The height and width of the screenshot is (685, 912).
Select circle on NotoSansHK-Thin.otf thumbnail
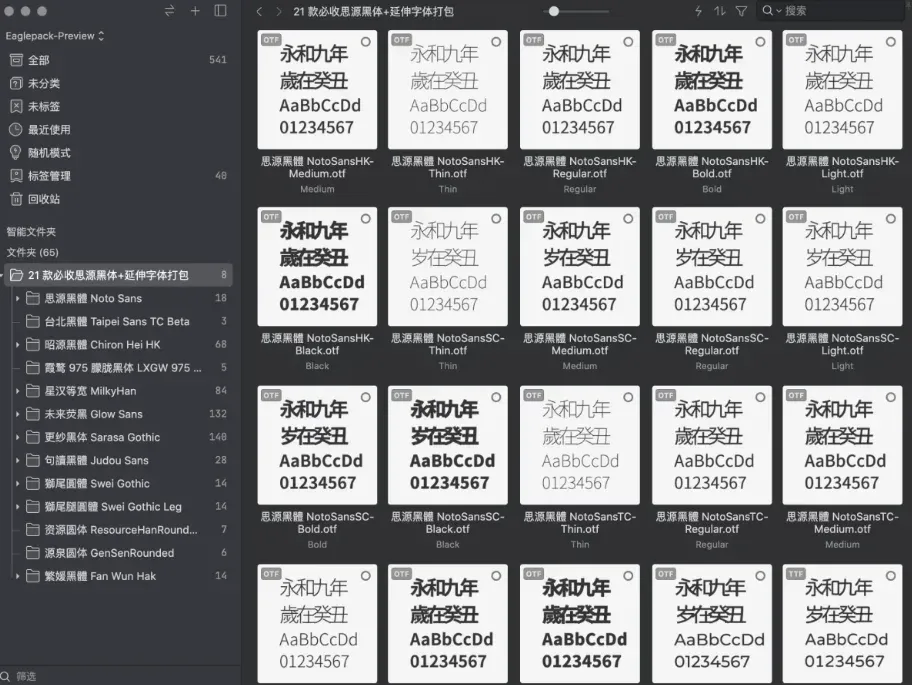click(496, 42)
